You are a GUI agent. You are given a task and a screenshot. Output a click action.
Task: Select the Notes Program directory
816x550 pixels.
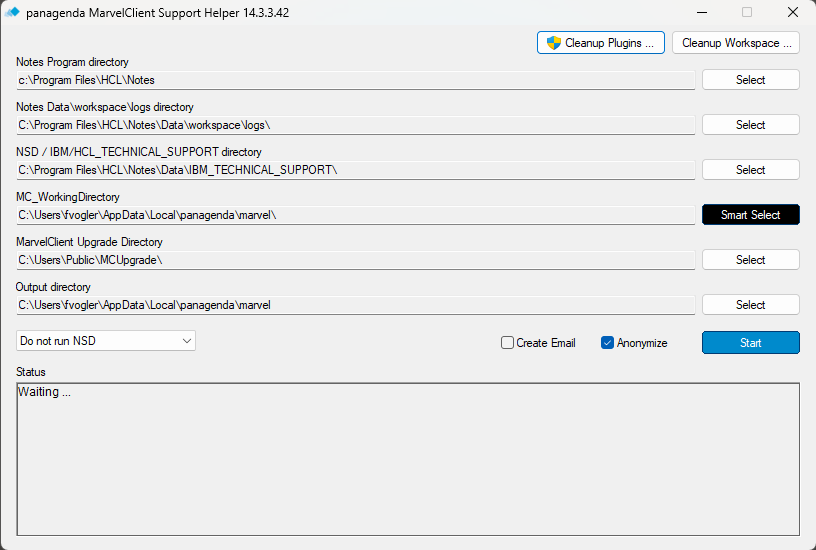[750, 80]
